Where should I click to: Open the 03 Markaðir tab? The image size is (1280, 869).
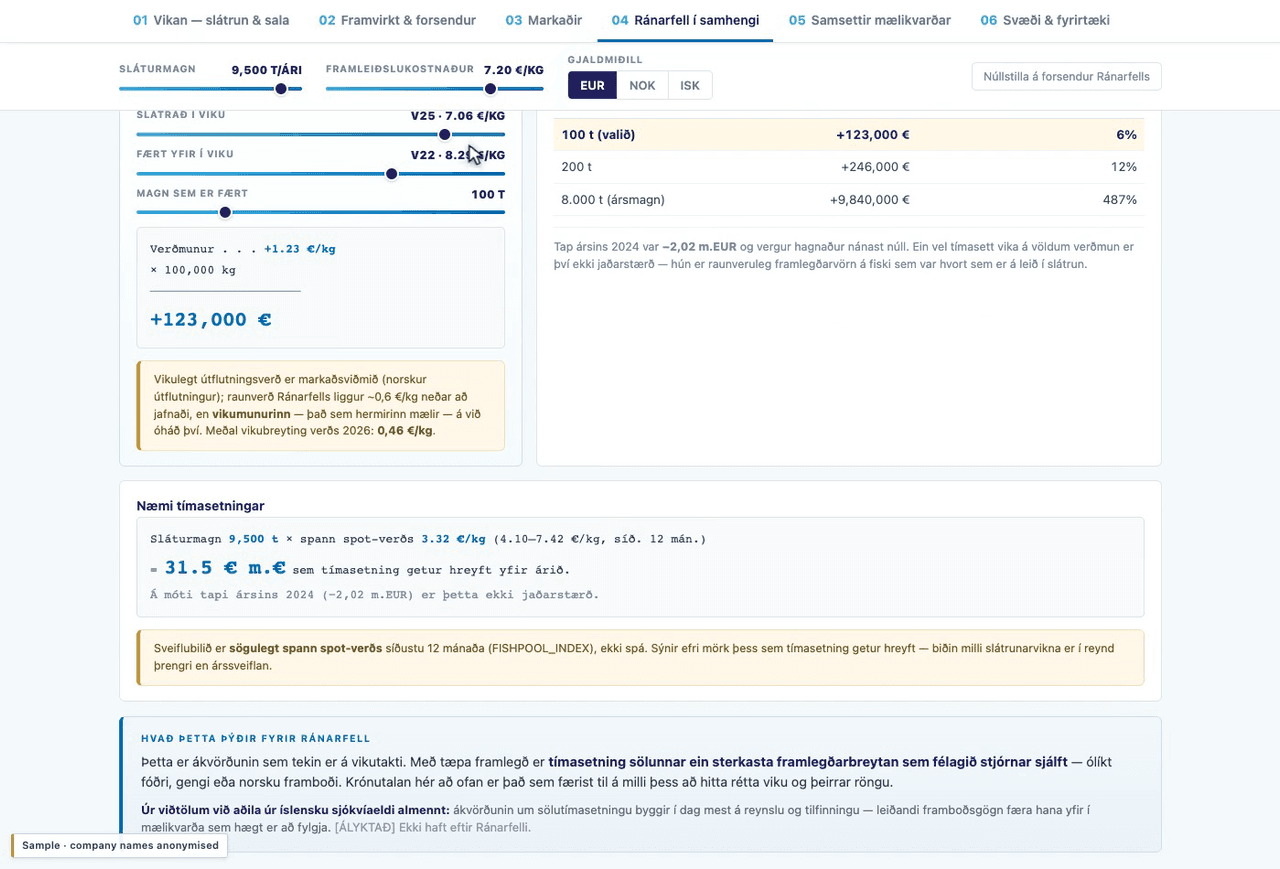coord(544,20)
